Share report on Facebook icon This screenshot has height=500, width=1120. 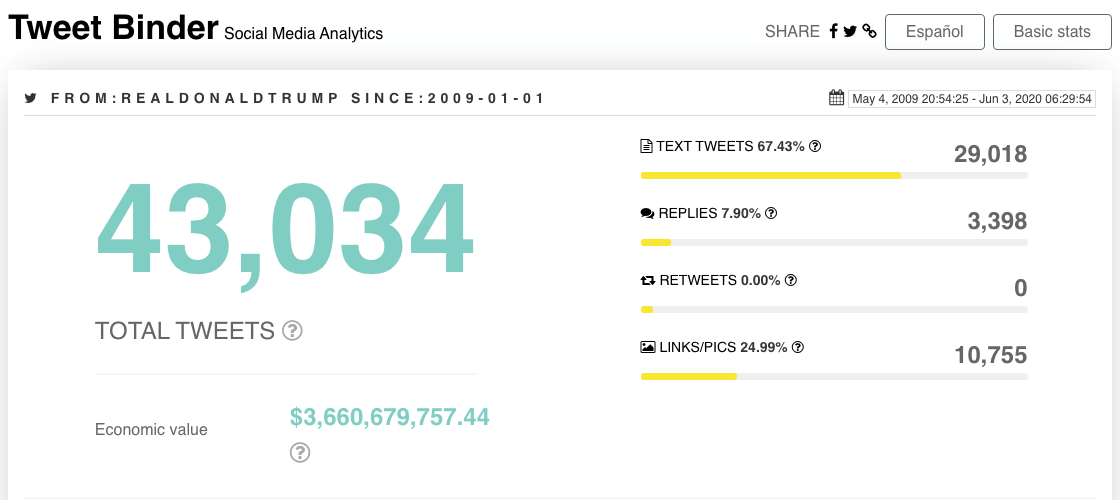tap(833, 31)
